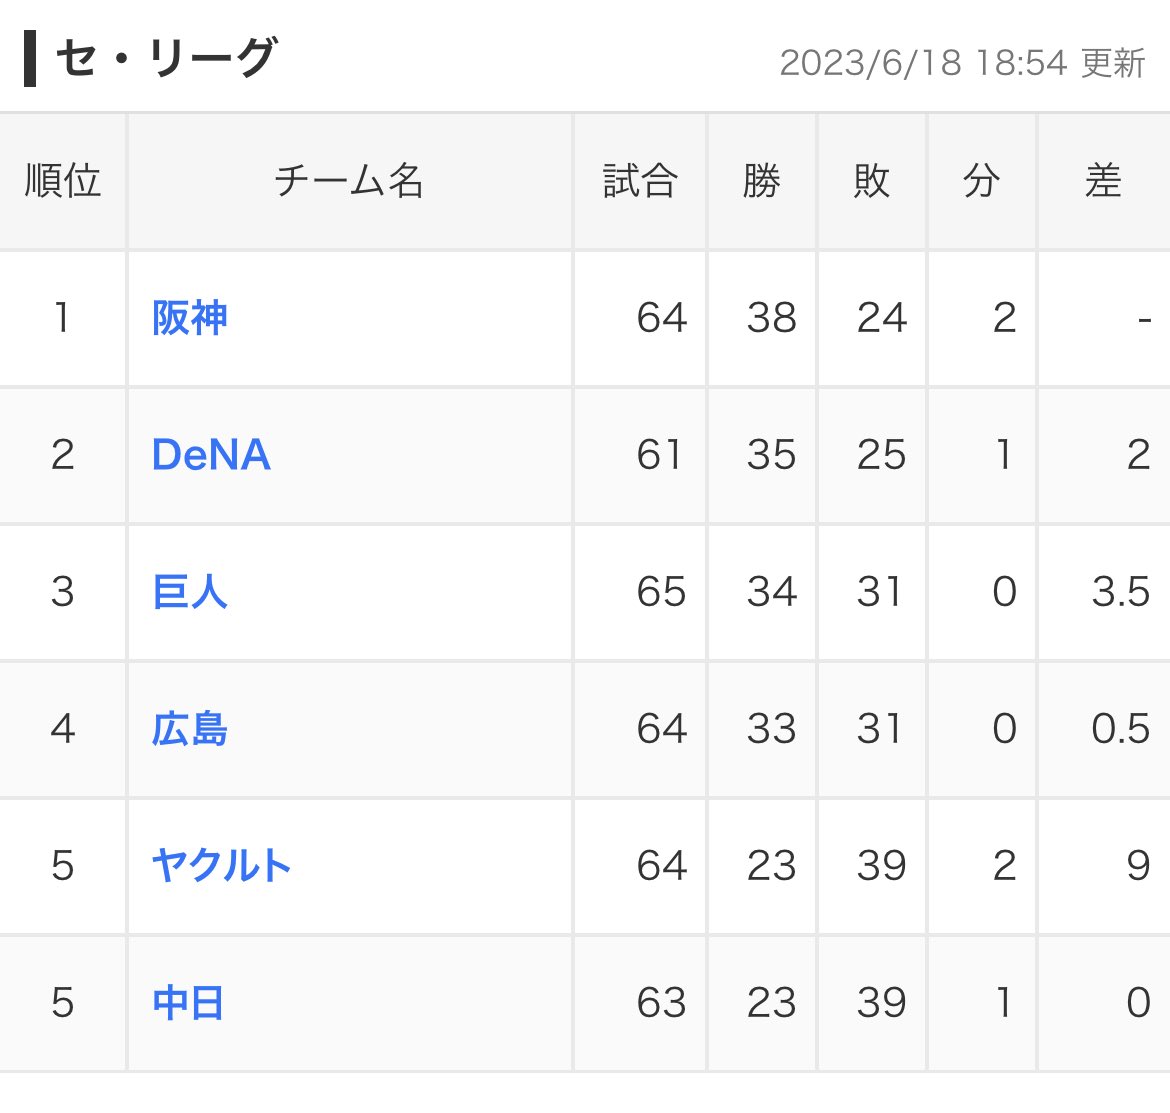Click 巨人's 3.5 game difference cell

pos(1120,592)
